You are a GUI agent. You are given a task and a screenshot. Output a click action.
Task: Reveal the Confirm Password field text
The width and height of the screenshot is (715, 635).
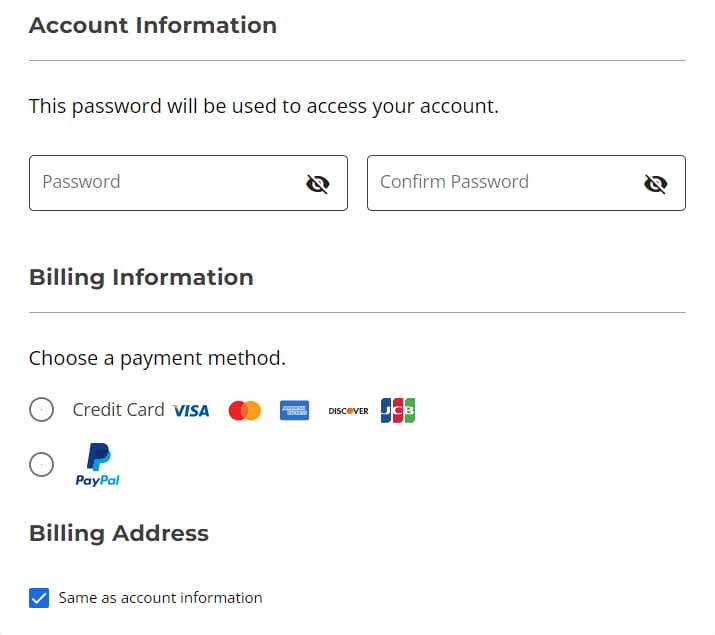coord(656,183)
